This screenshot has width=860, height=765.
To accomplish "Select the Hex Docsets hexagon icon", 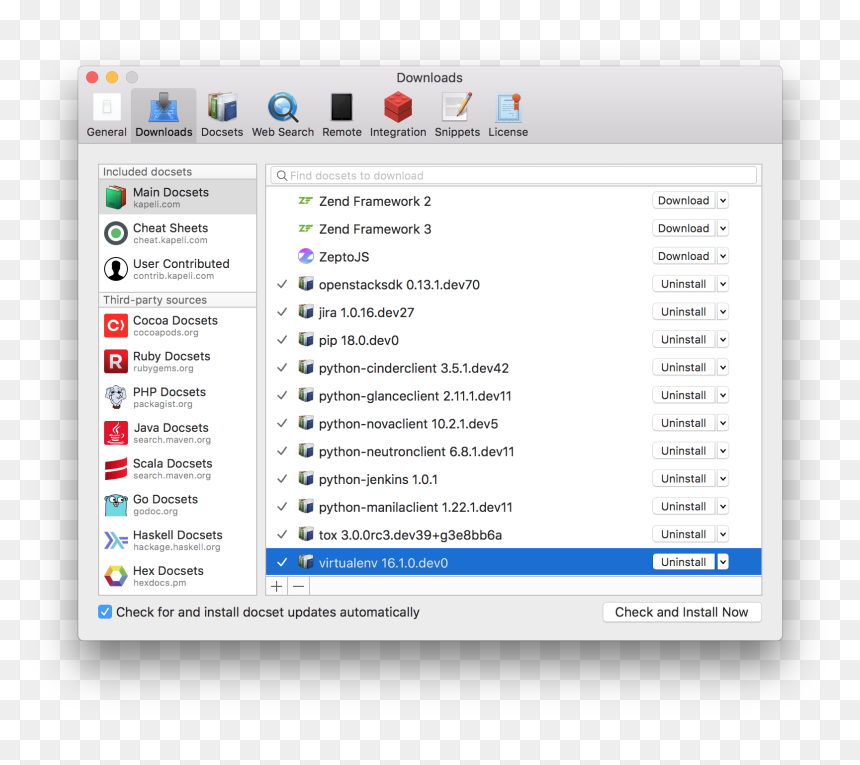I will click(116, 576).
